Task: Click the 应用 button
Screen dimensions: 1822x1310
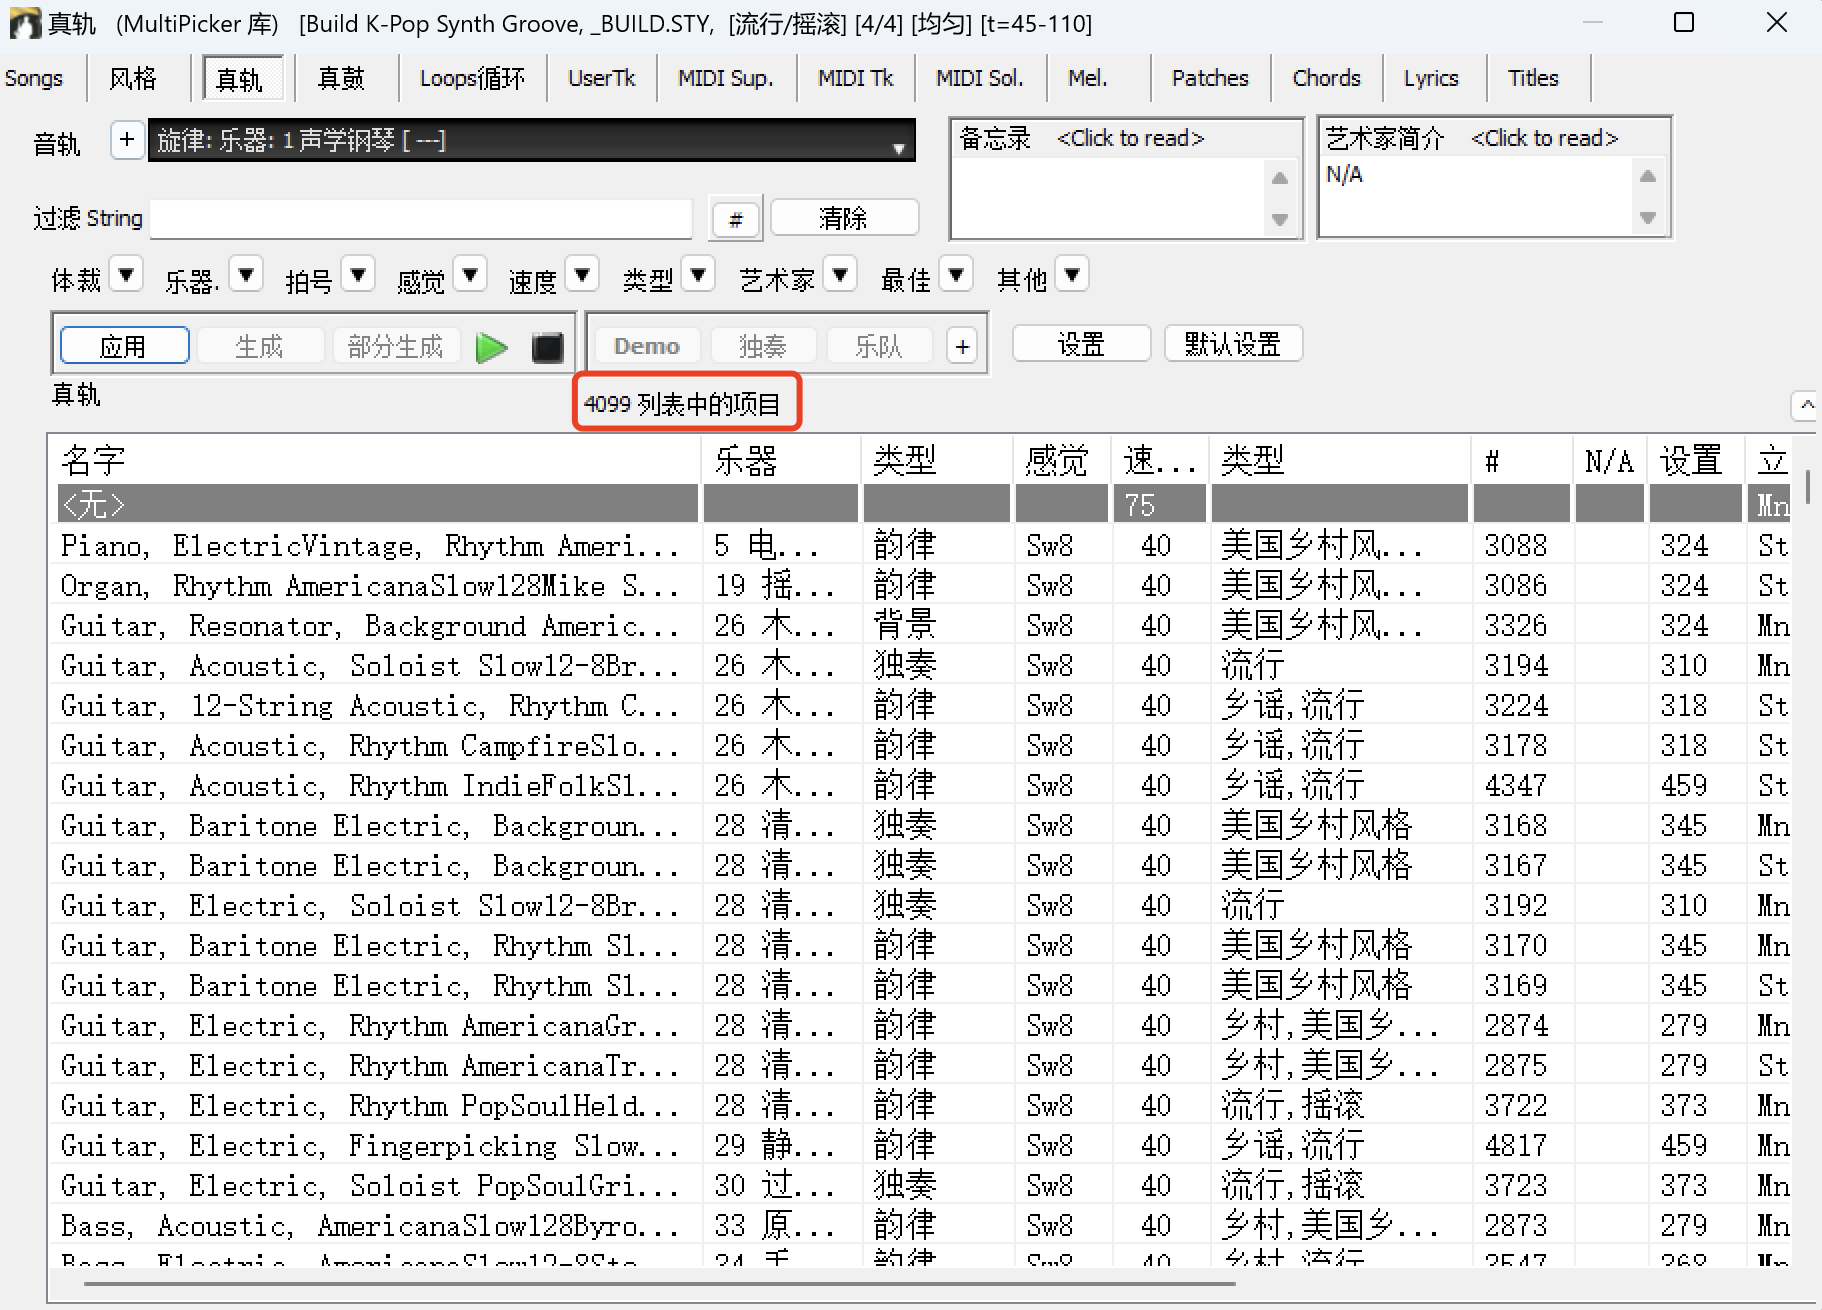Action: click(x=124, y=346)
